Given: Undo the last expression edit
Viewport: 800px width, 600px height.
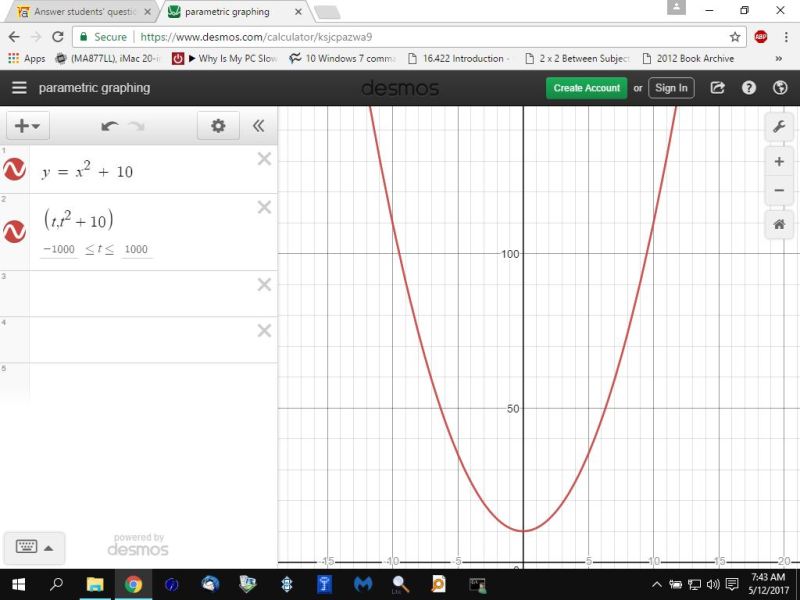Looking at the screenshot, I should pyautogui.click(x=109, y=126).
